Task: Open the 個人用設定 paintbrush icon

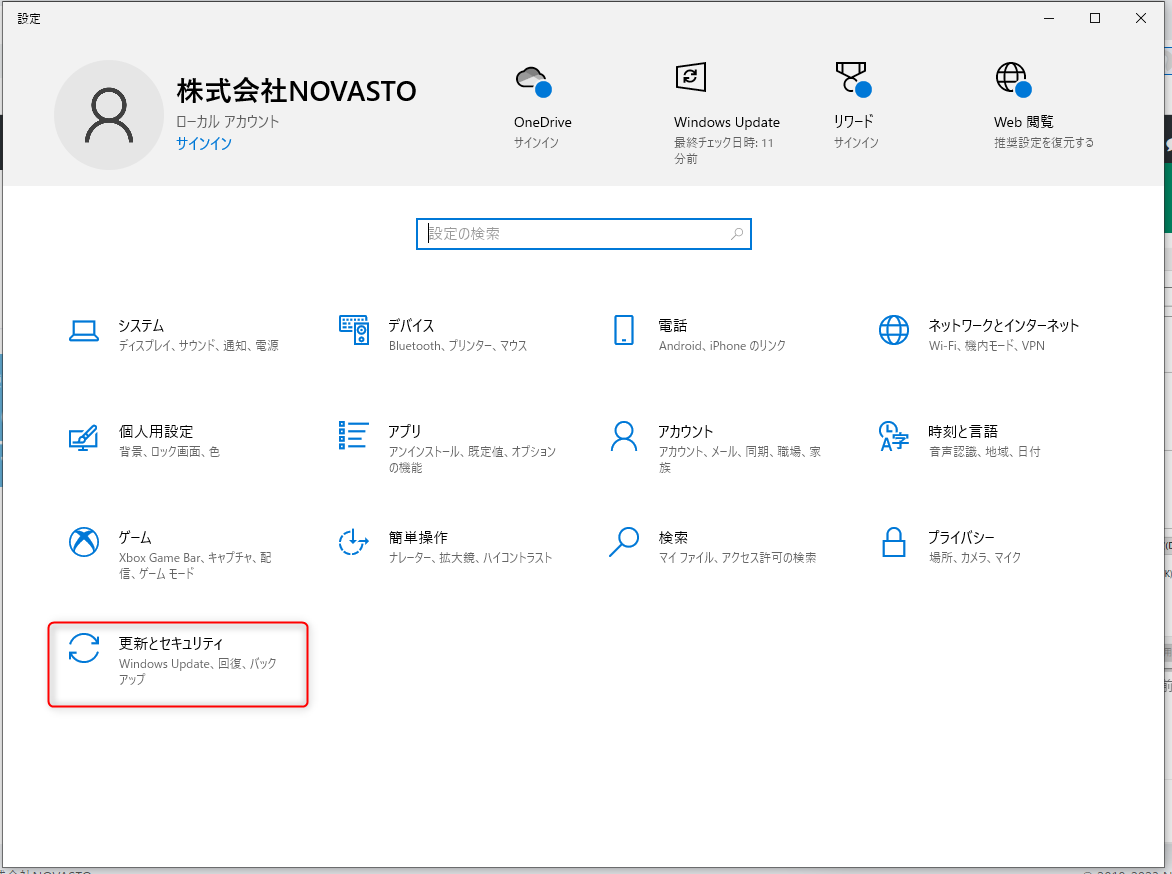Action: click(x=84, y=437)
